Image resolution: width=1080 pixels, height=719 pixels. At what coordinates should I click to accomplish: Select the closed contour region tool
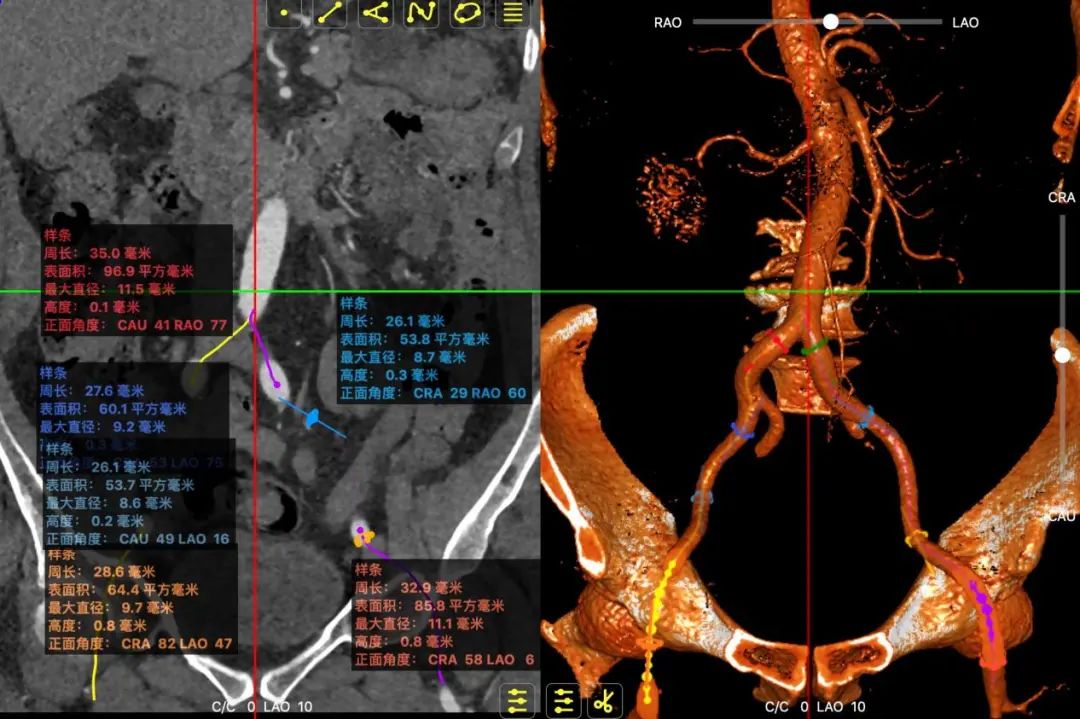467,12
